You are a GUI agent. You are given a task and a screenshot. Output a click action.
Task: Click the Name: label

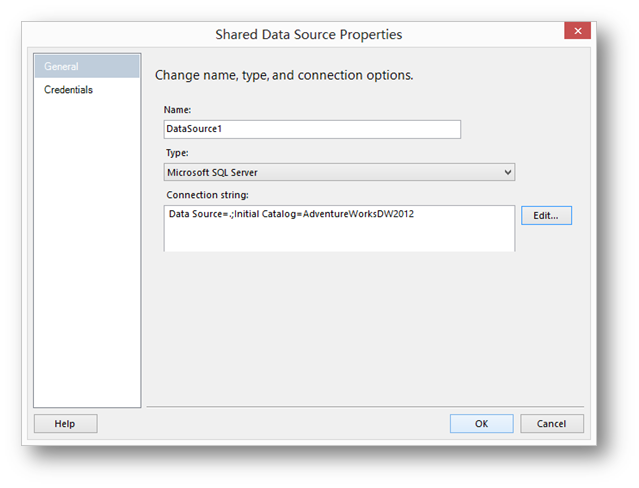pos(177,110)
